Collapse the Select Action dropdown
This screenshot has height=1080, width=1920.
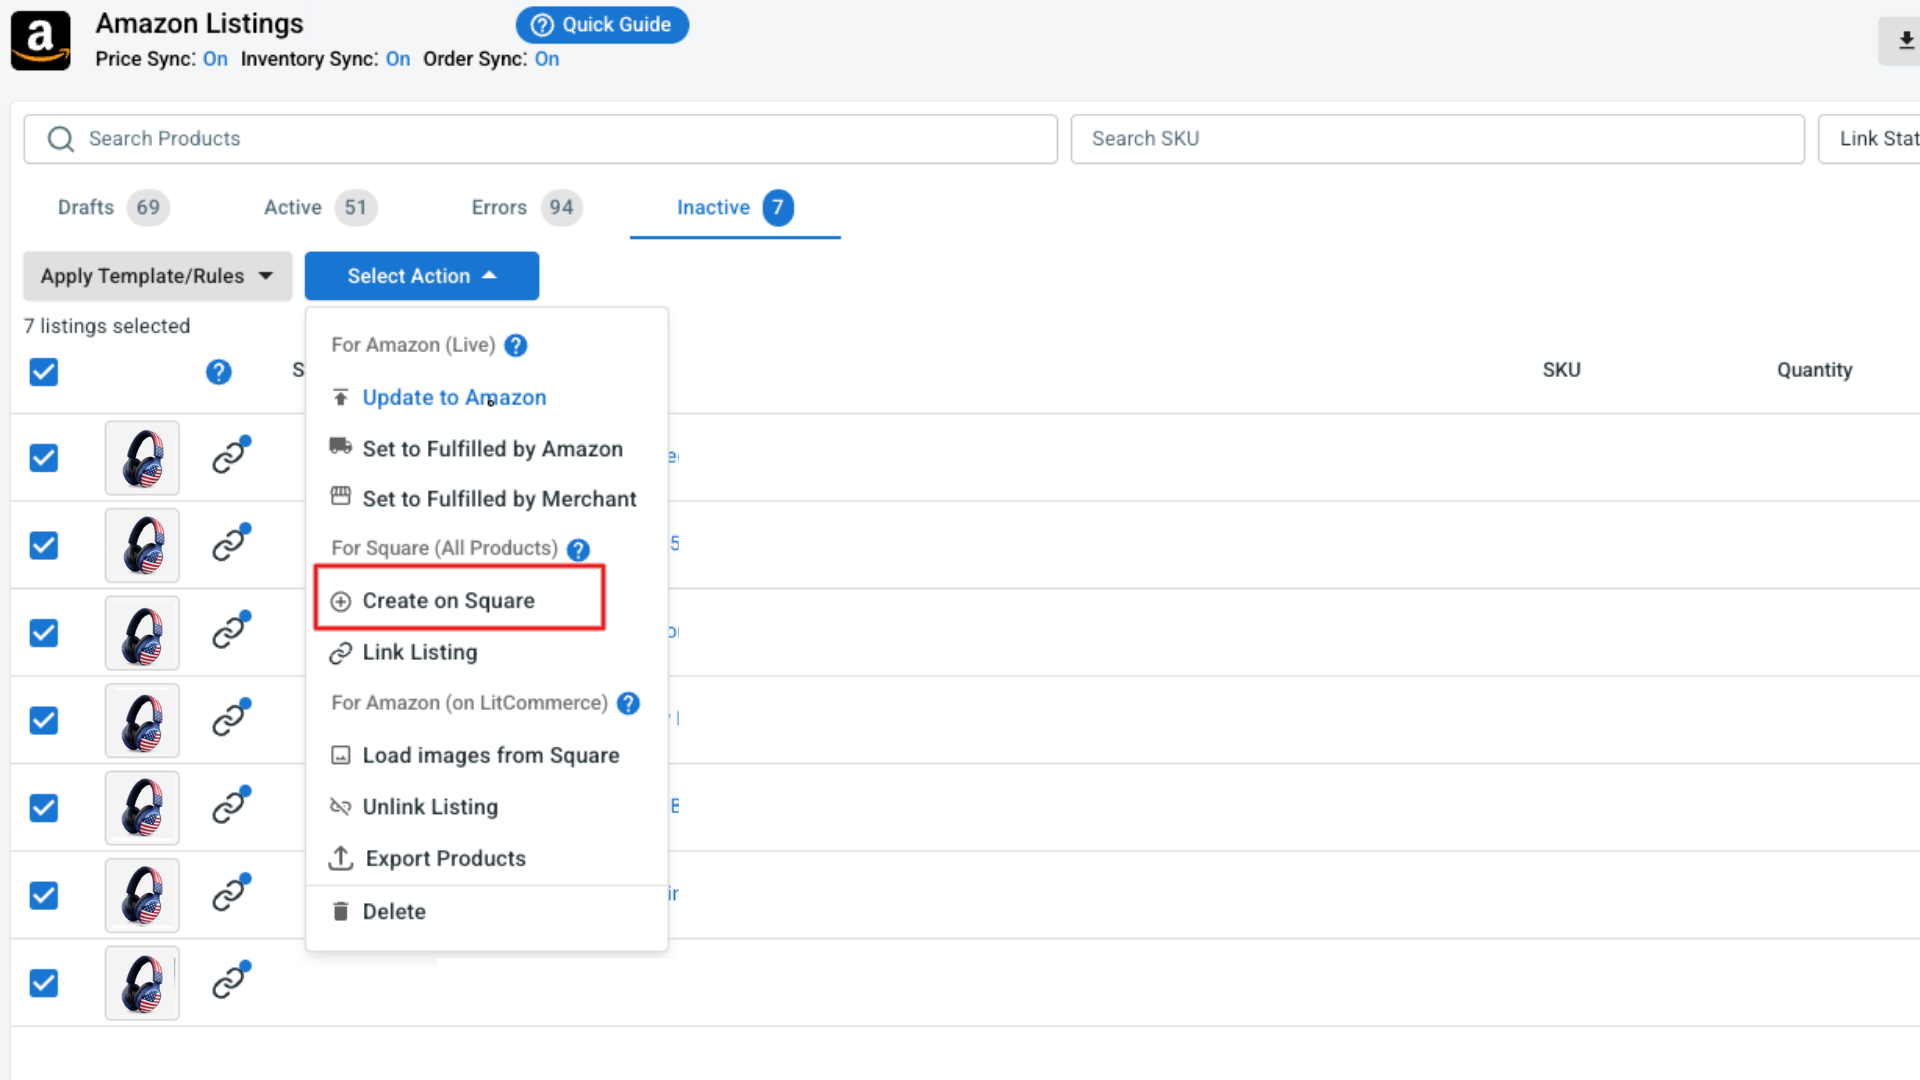tap(422, 276)
